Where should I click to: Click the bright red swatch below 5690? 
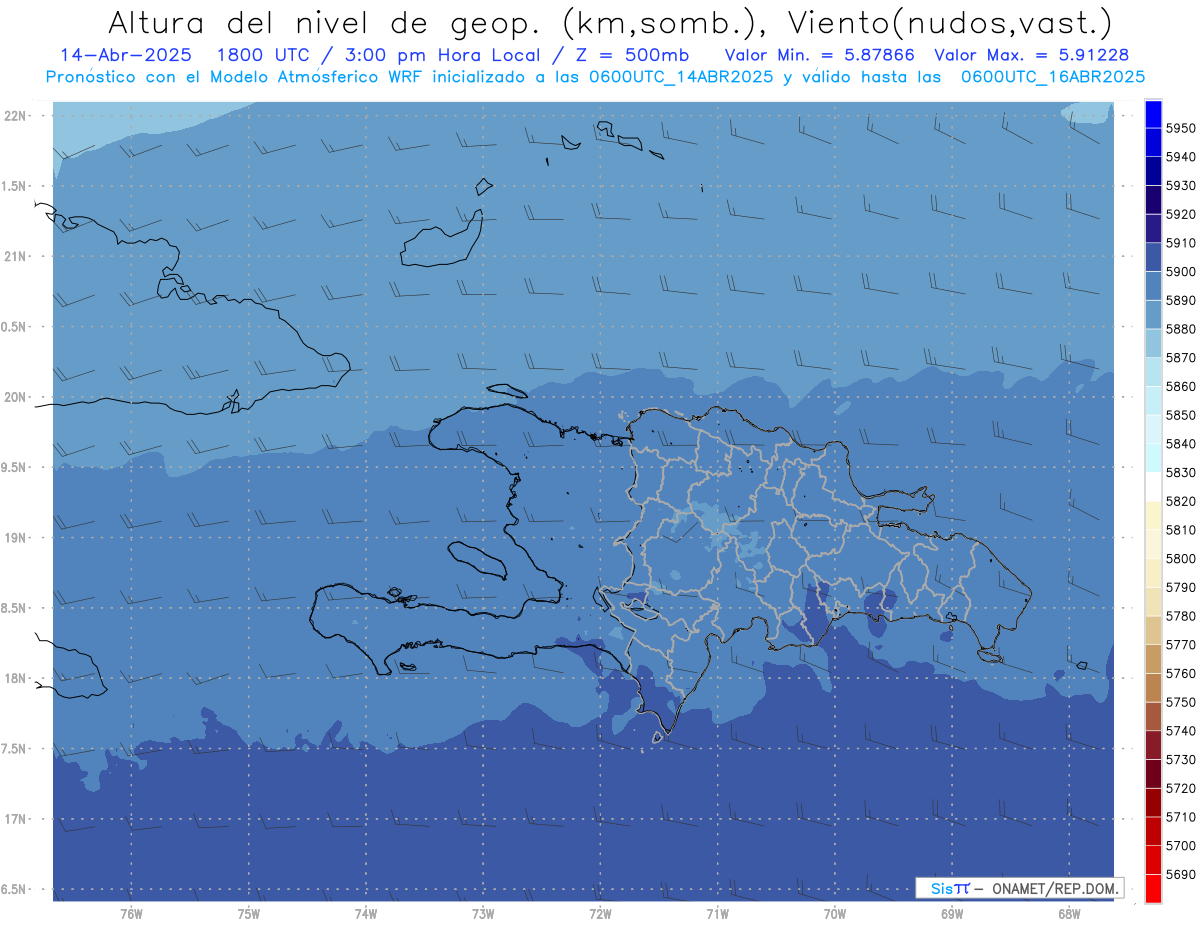1153,888
